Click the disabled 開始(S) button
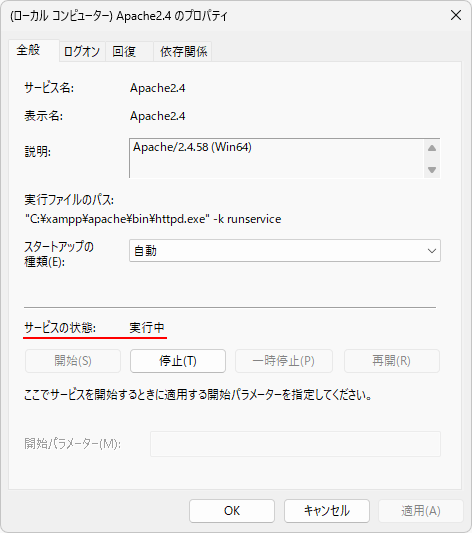 pyautogui.click(x=73, y=361)
